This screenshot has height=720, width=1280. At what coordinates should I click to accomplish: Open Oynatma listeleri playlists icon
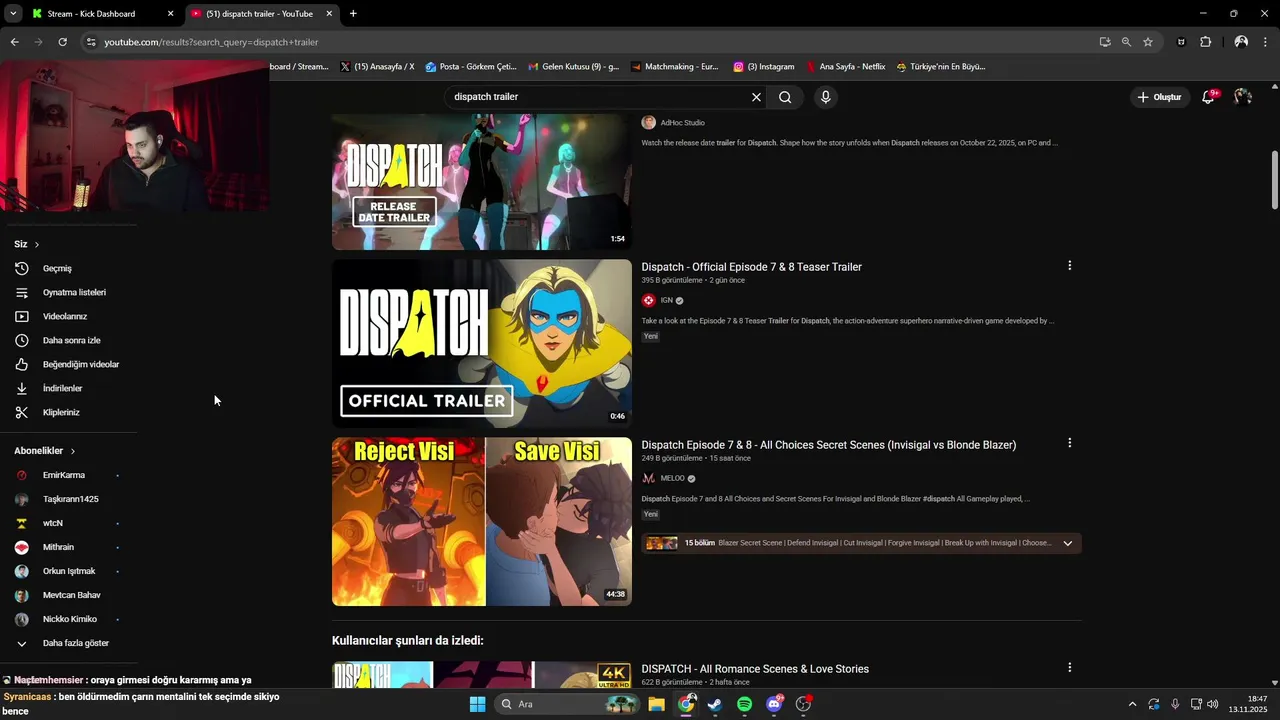click(22, 292)
